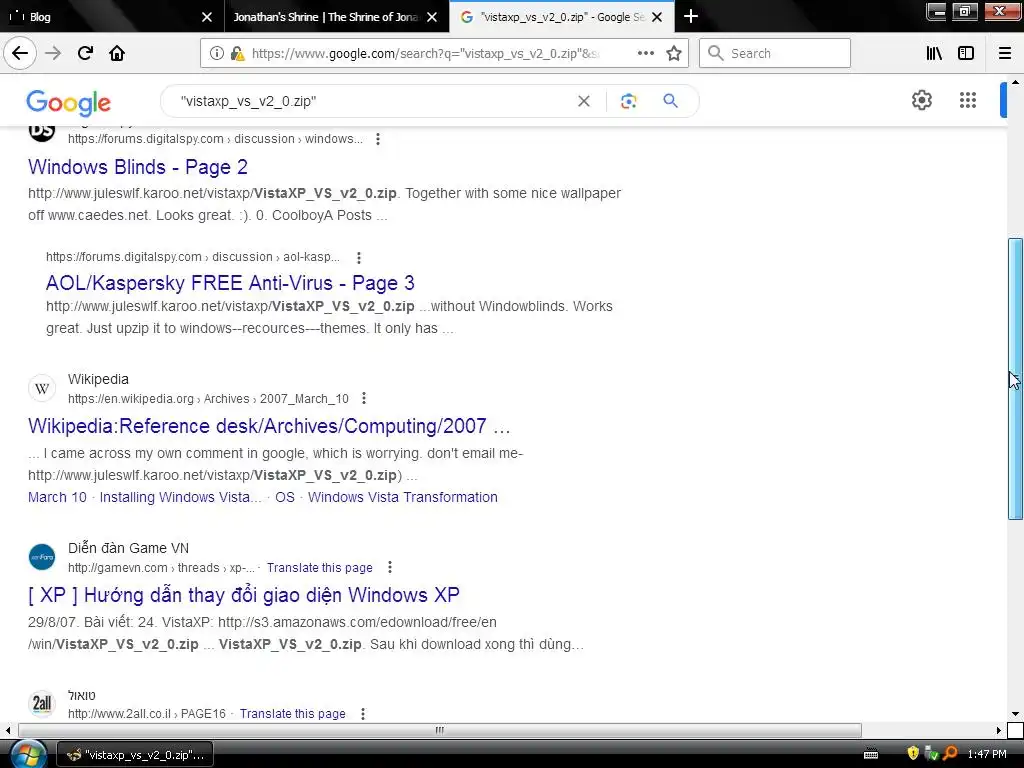Viewport: 1024px width, 768px height.
Task: Open more options for Windows Blinds result
Action: click(x=377, y=138)
